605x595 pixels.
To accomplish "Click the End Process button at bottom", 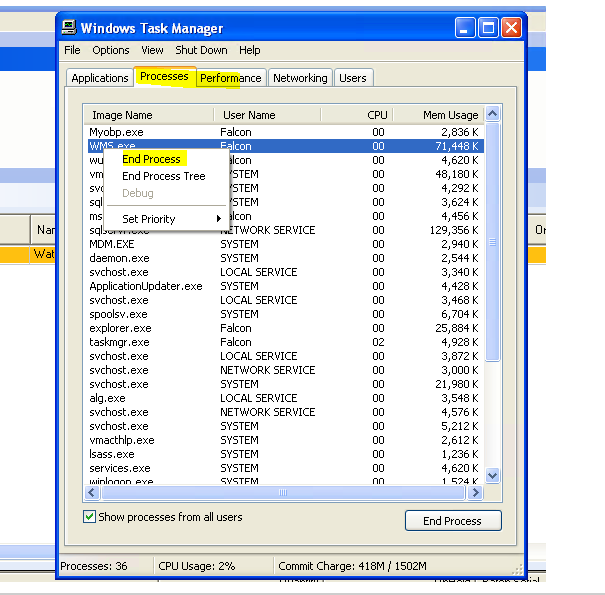I will coord(453,521).
